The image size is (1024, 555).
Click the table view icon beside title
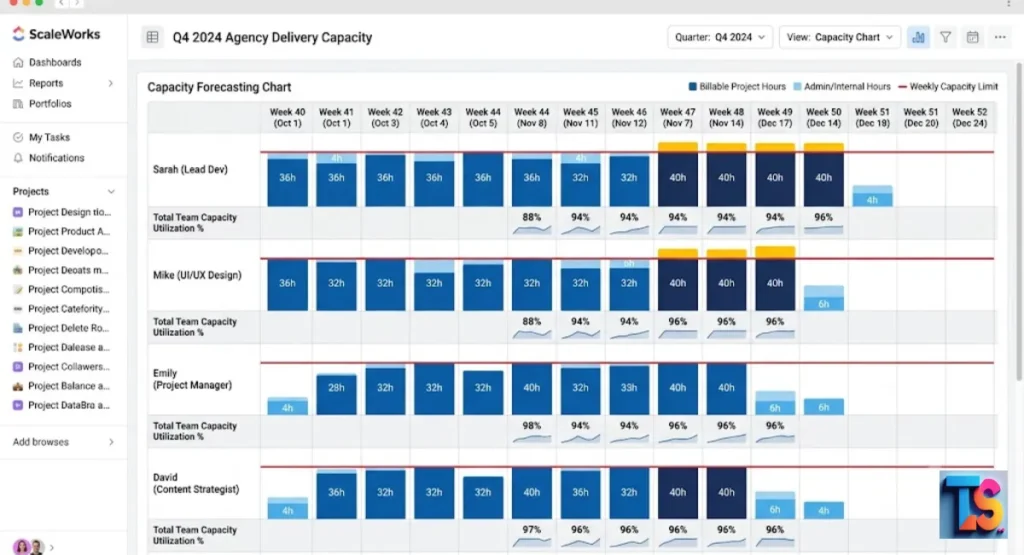click(152, 37)
